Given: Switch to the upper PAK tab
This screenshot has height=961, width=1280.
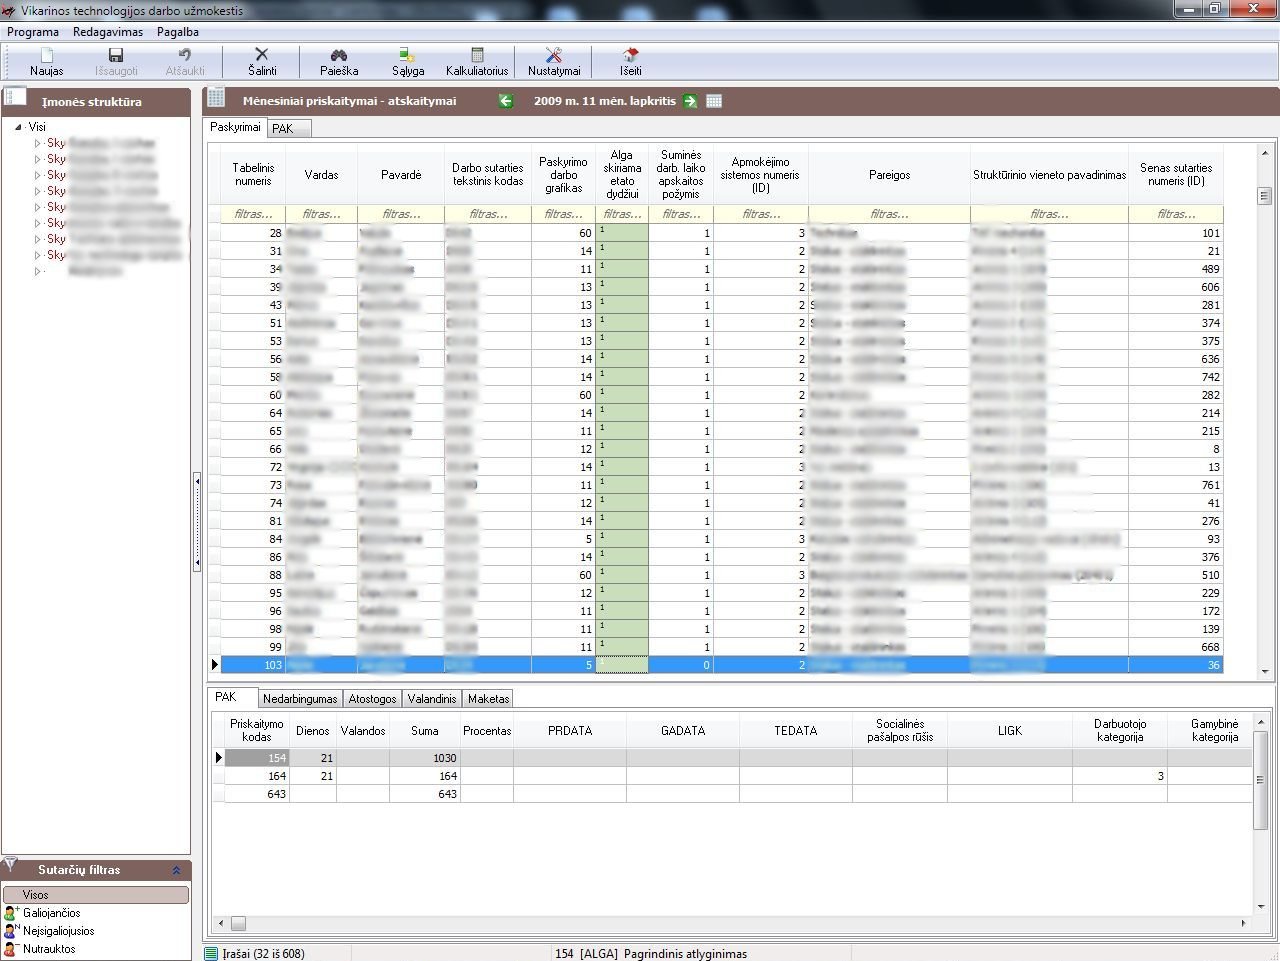Looking at the screenshot, I should [289, 128].
